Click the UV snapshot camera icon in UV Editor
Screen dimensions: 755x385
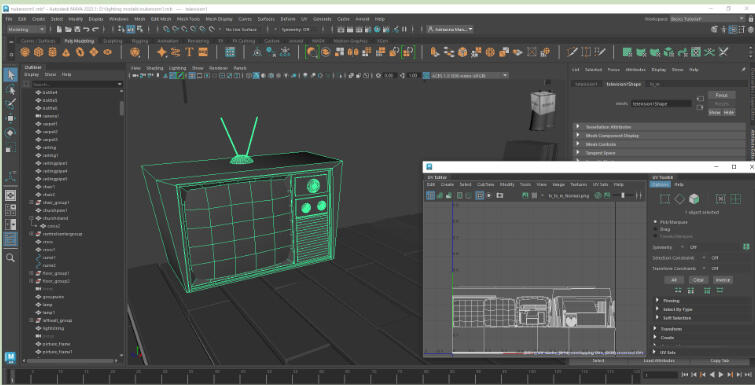click(x=499, y=195)
